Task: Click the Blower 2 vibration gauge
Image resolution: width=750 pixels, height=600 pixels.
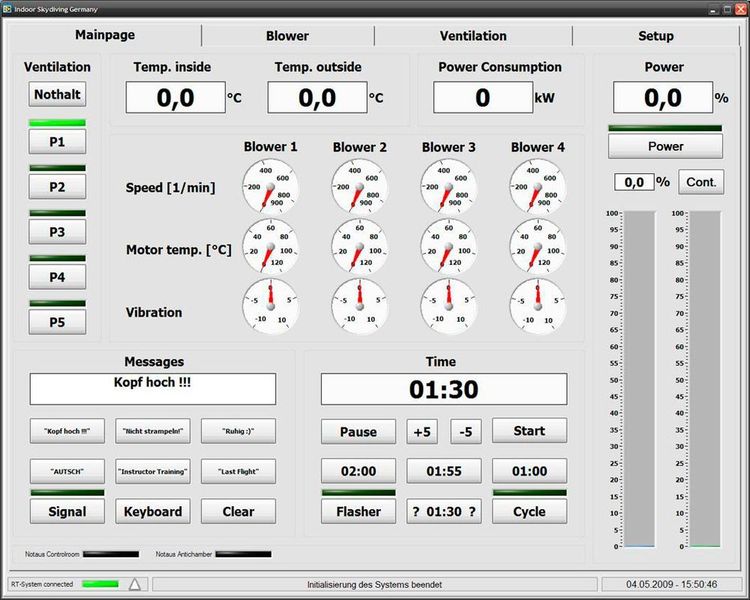Action: [x=360, y=307]
